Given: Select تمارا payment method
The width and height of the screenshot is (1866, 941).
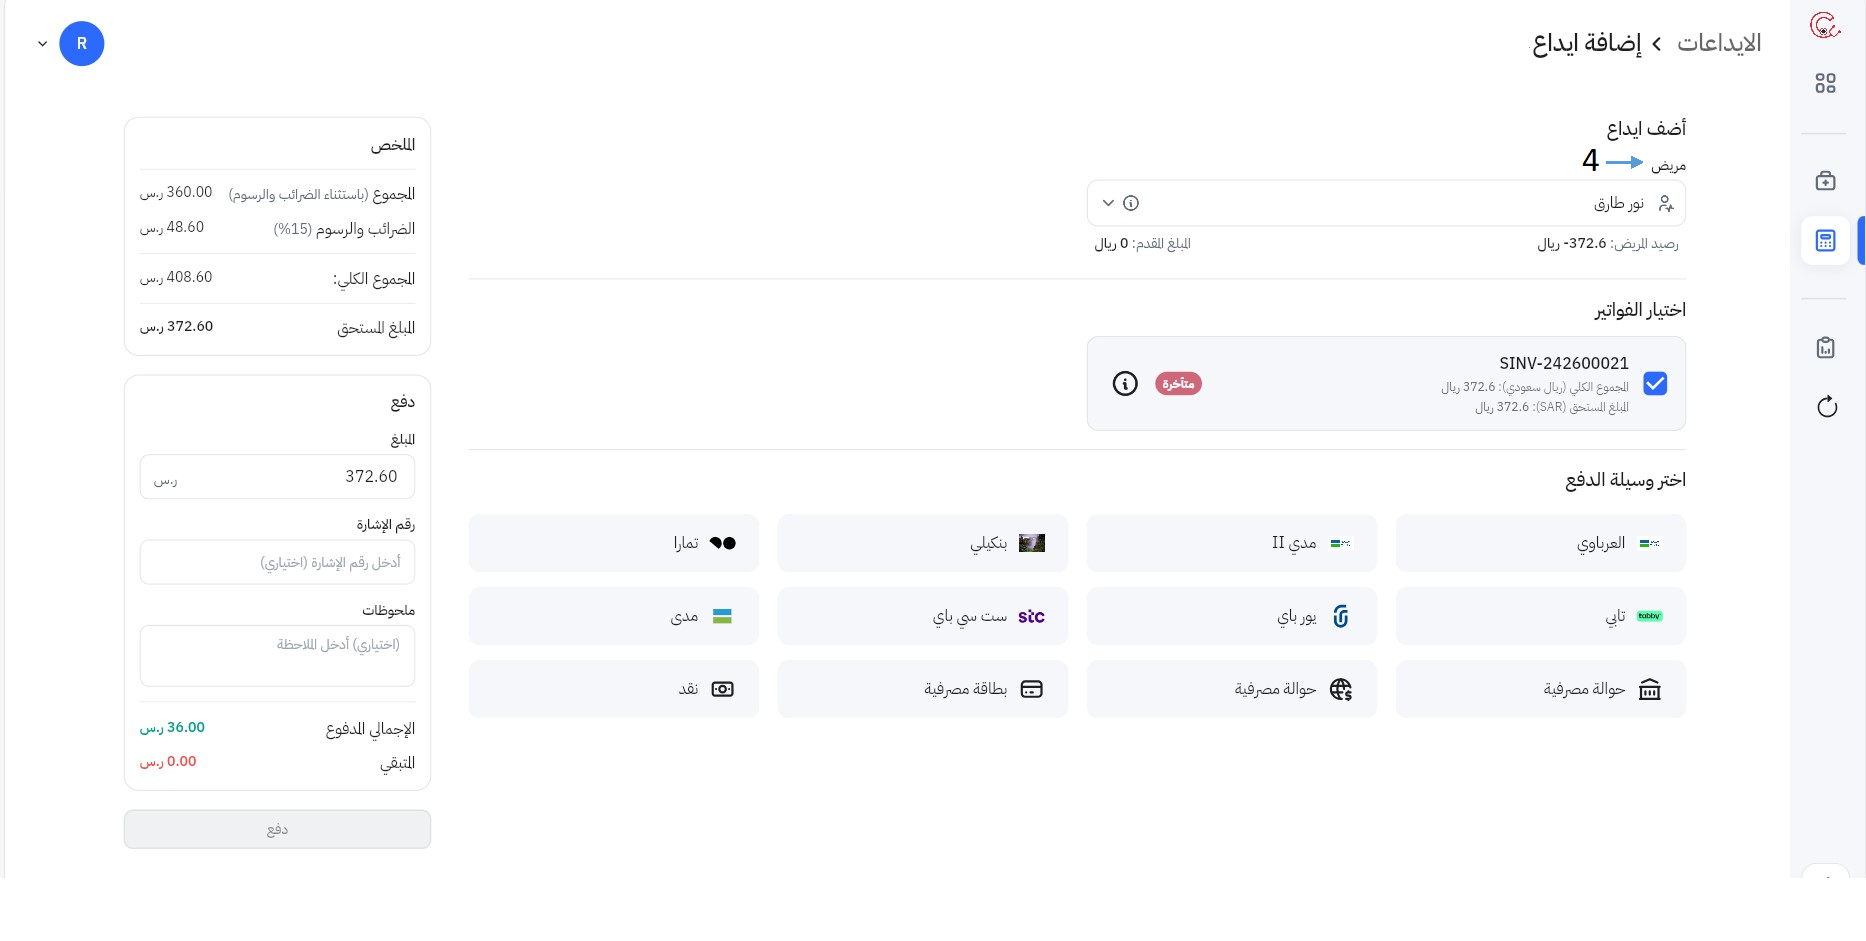Looking at the screenshot, I should pyautogui.click(x=613, y=543).
